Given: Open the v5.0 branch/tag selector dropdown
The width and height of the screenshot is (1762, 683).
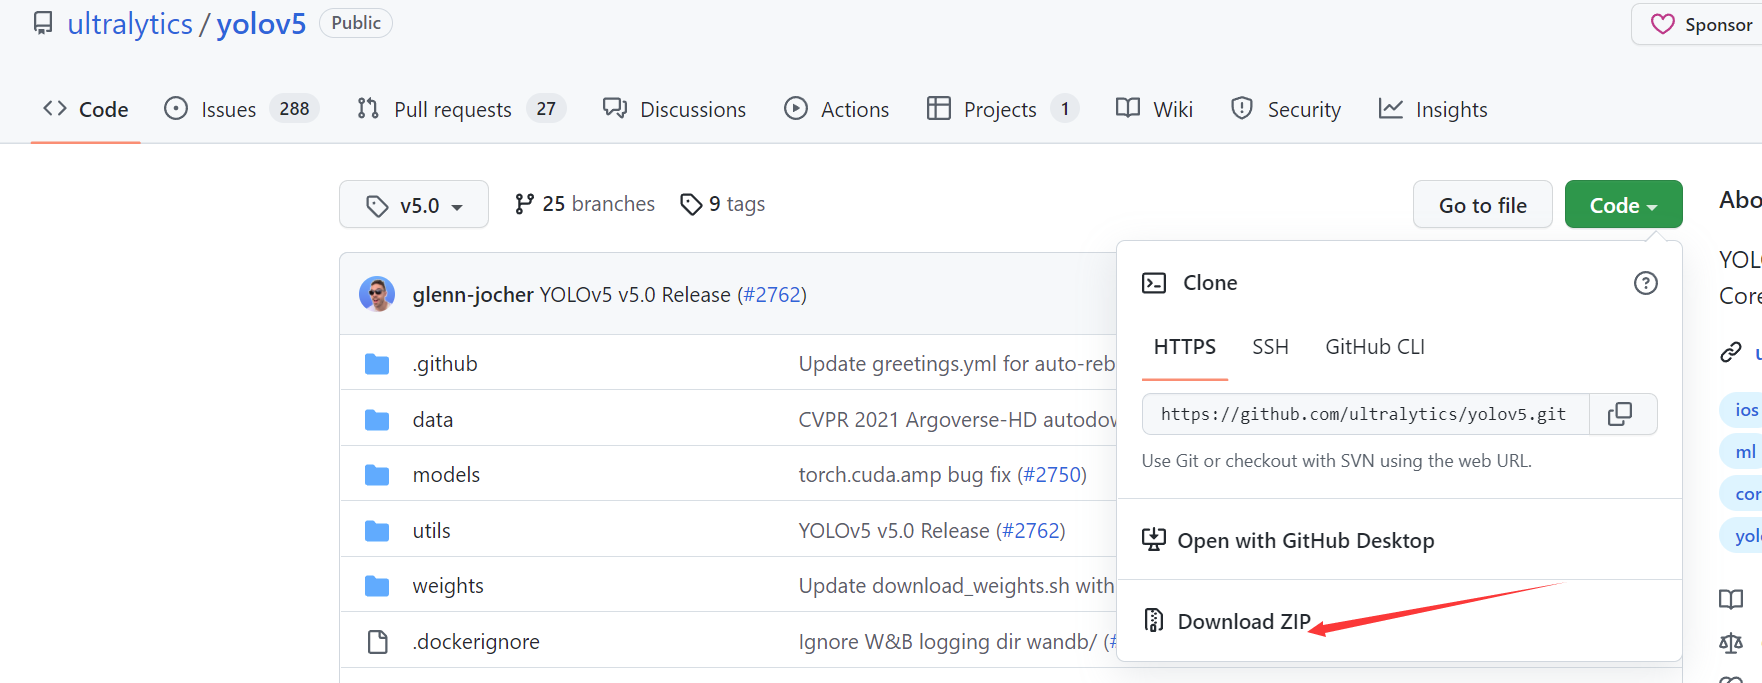Looking at the screenshot, I should tap(414, 205).
